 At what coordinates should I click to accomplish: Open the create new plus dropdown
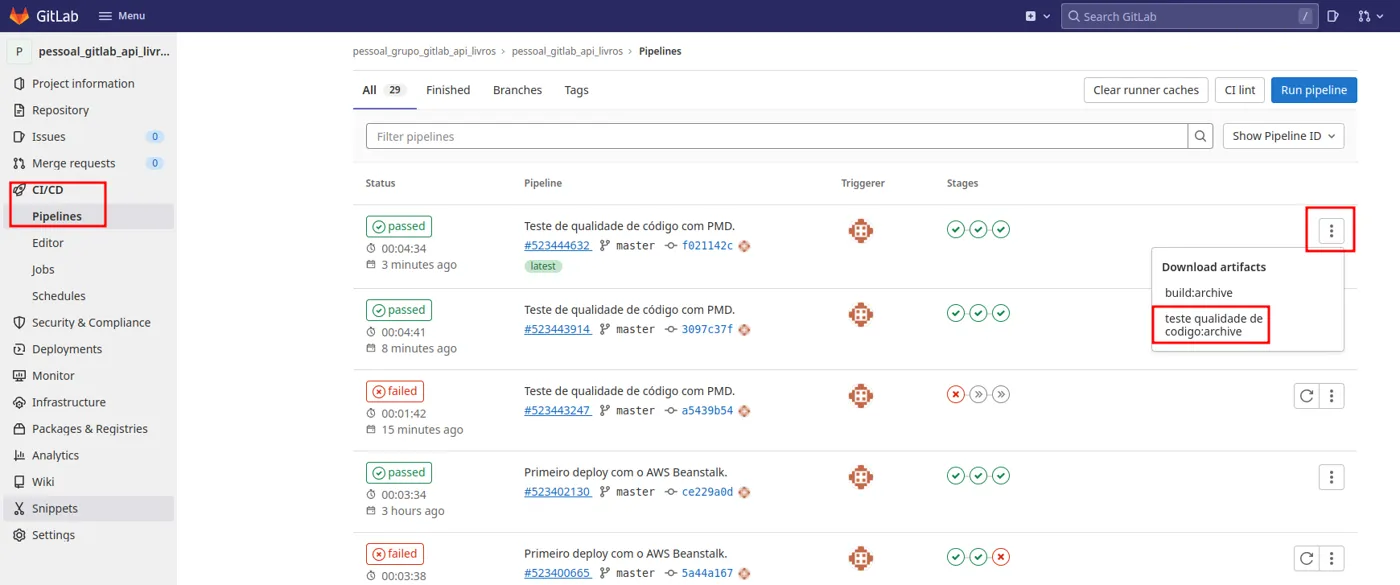[1037, 16]
